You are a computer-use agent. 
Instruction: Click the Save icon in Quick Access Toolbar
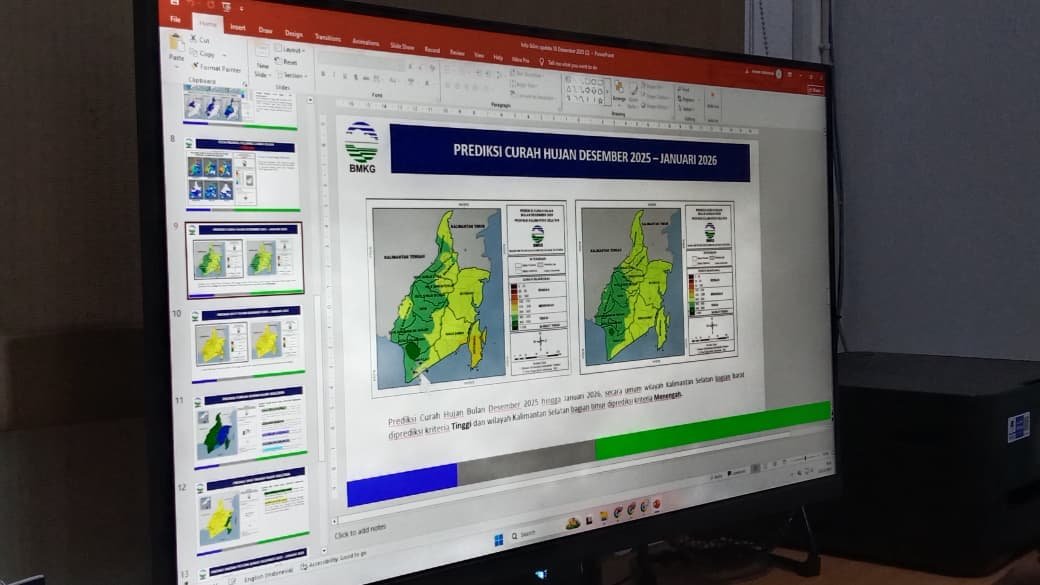(174, 3)
